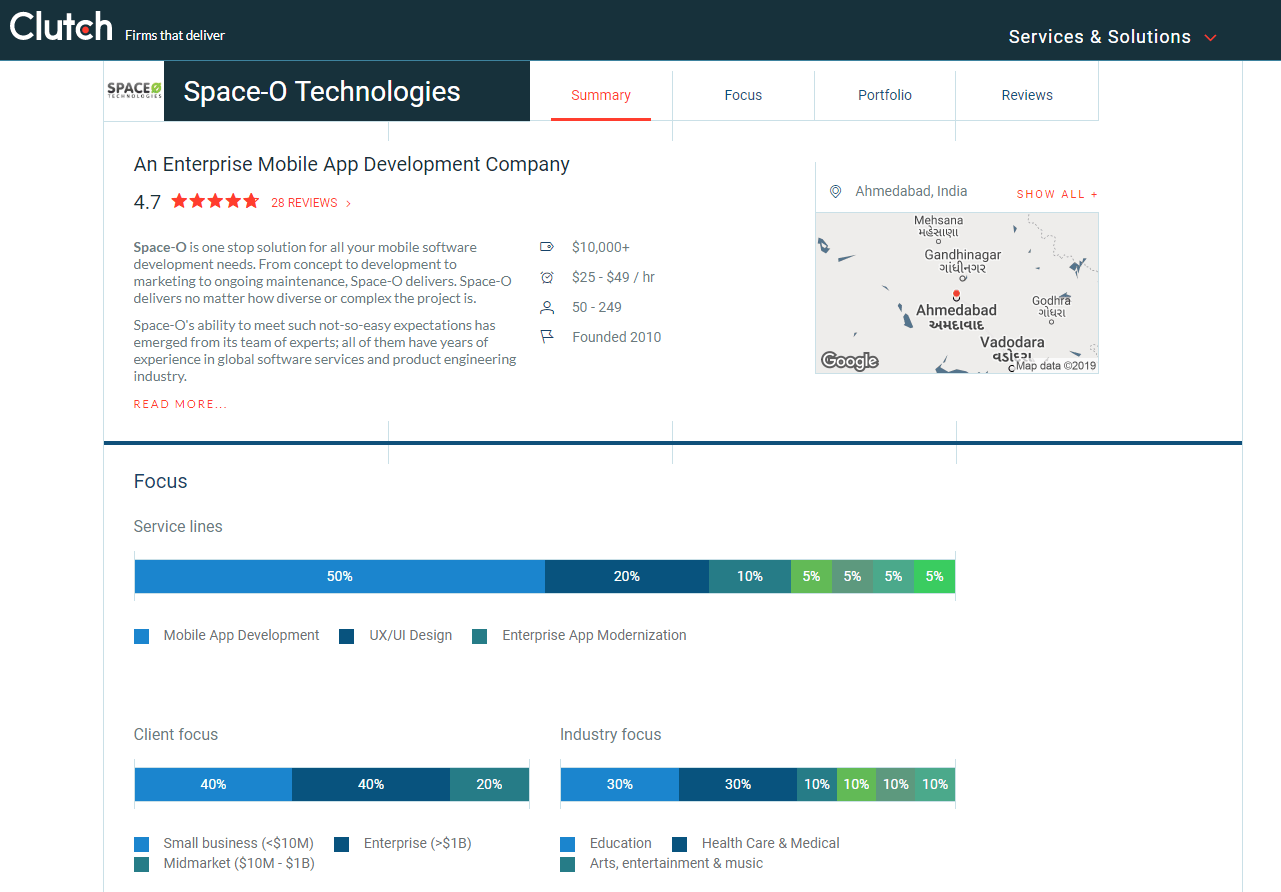The image size is (1281, 892).
Task: Click the Founded 2010 text
Action: (x=617, y=337)
